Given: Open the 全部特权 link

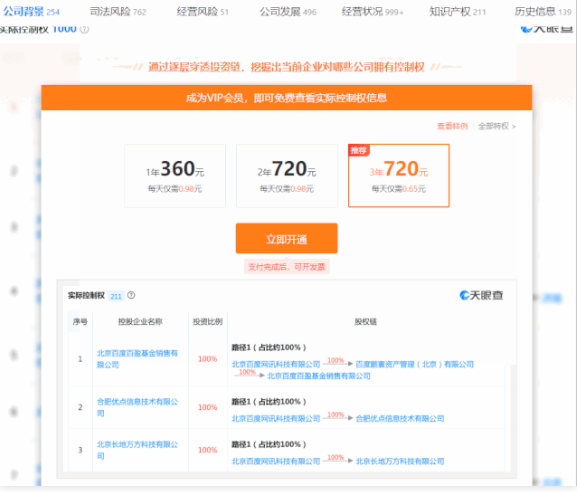Looking at the screenshot, I should pyautogui.click(x=497, y=126).
